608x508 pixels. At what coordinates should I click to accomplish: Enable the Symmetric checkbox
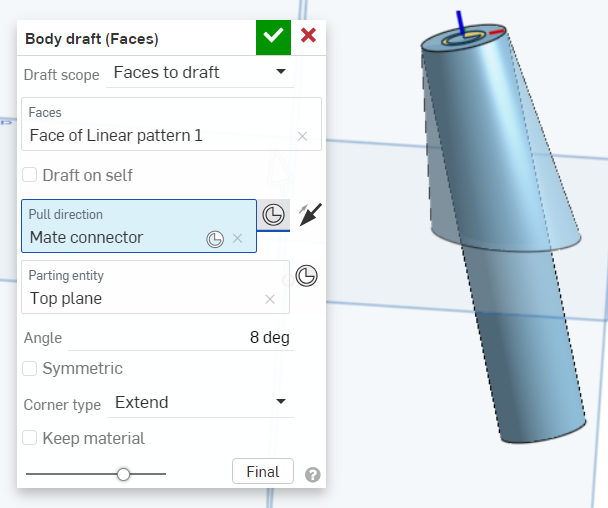click(x=29, y=368)
